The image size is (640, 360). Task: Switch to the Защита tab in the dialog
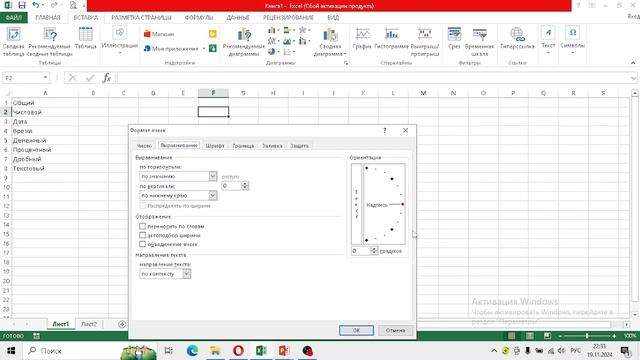[x=300, y=146]
